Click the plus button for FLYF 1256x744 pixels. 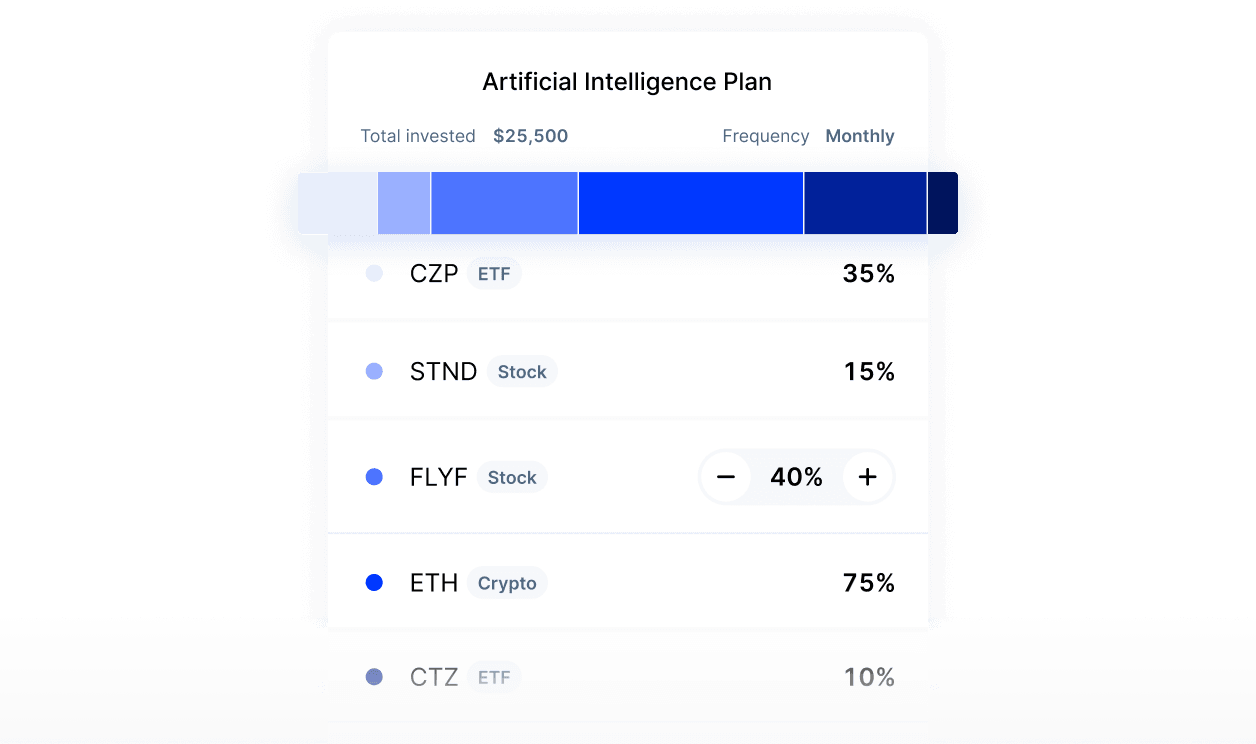(x=867, y=478)
